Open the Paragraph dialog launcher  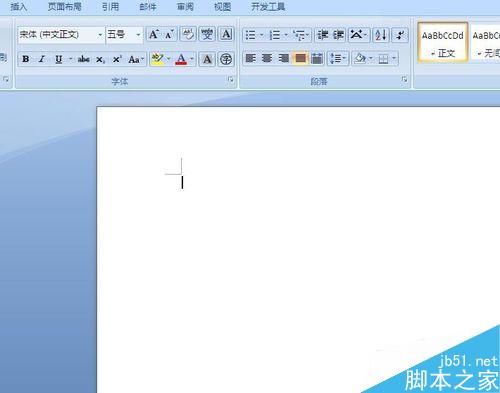(x=404, y=80)
